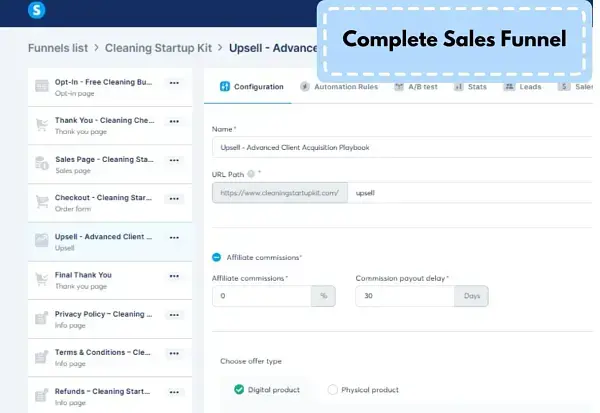Image resolution: width=600 pixels, height=413 pixels.
Task: Click the Sales Page step money icon
Action: (42, 164)
